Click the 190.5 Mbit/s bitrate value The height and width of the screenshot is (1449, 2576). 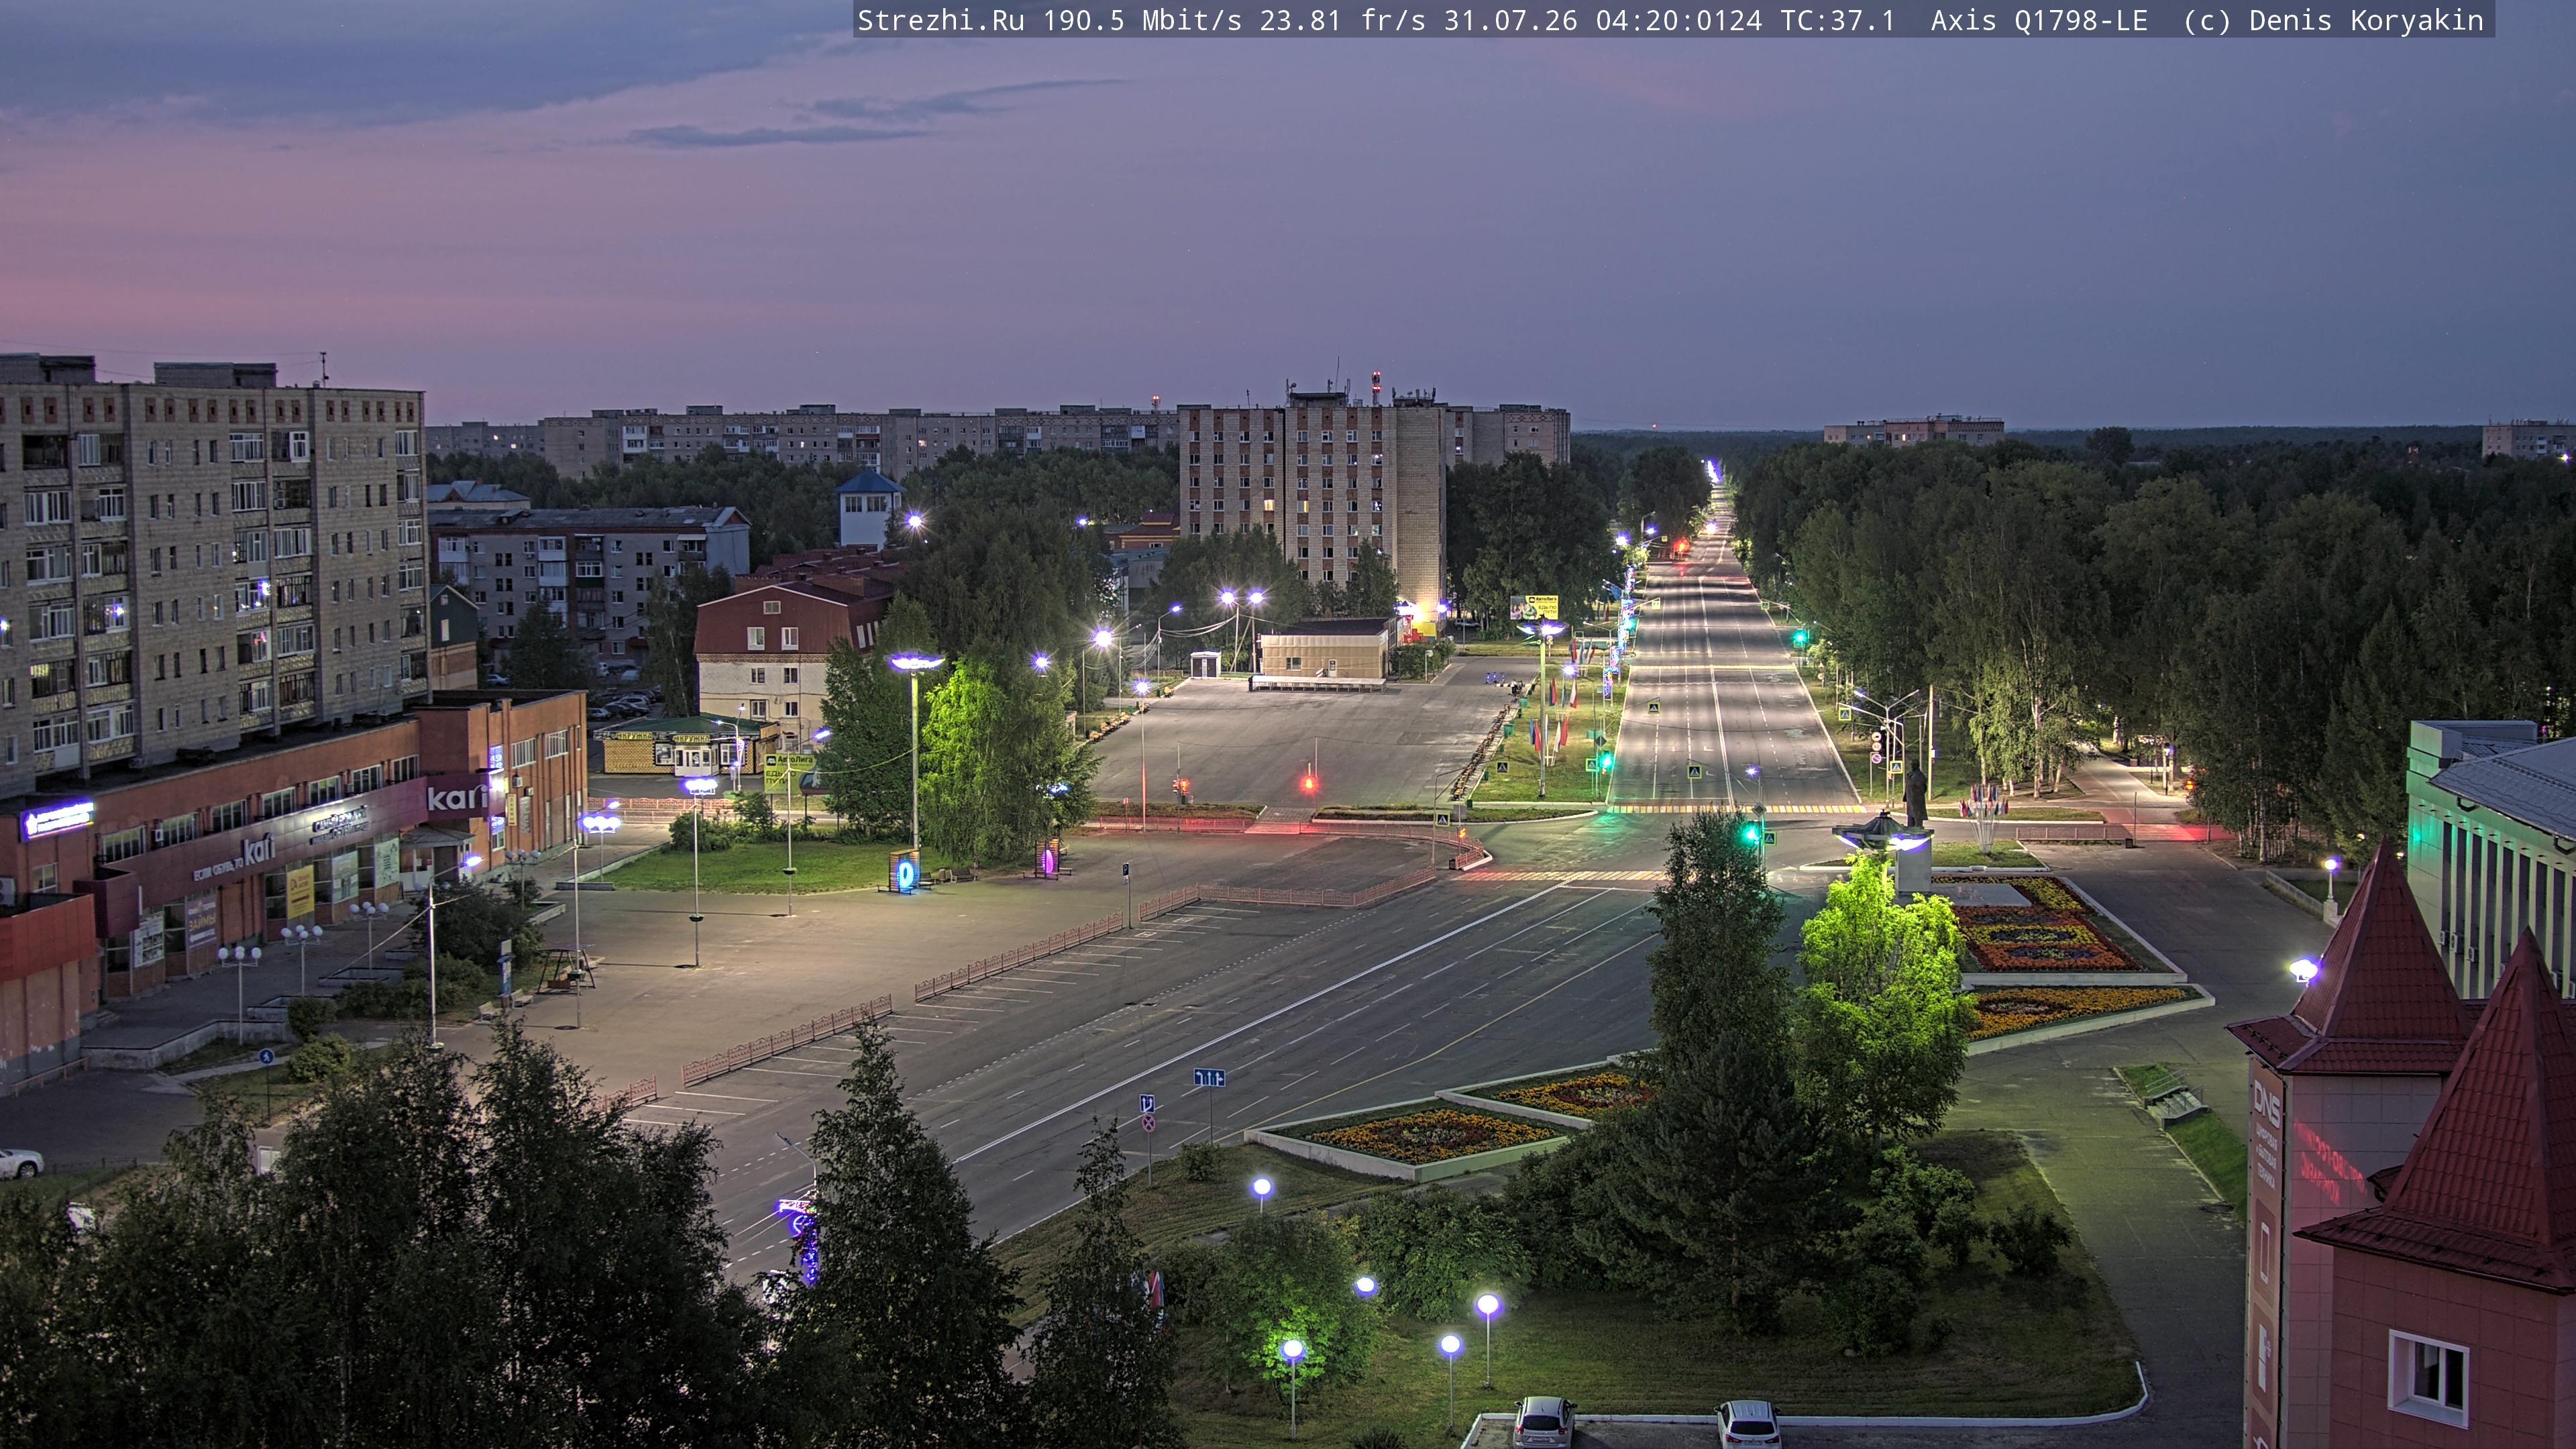coord(1142,20)
